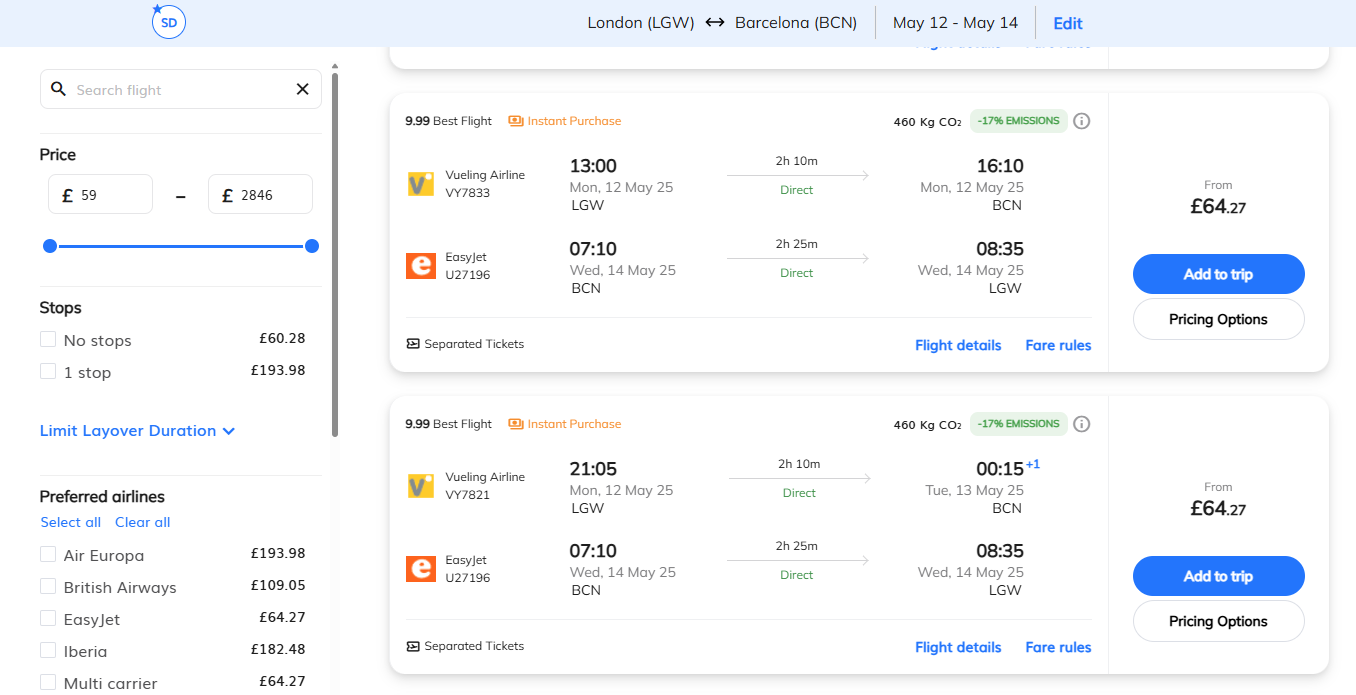Open Fare rules for 13:00 flight
This screenshot has height=695, width=1356.
pos(1058,345)
